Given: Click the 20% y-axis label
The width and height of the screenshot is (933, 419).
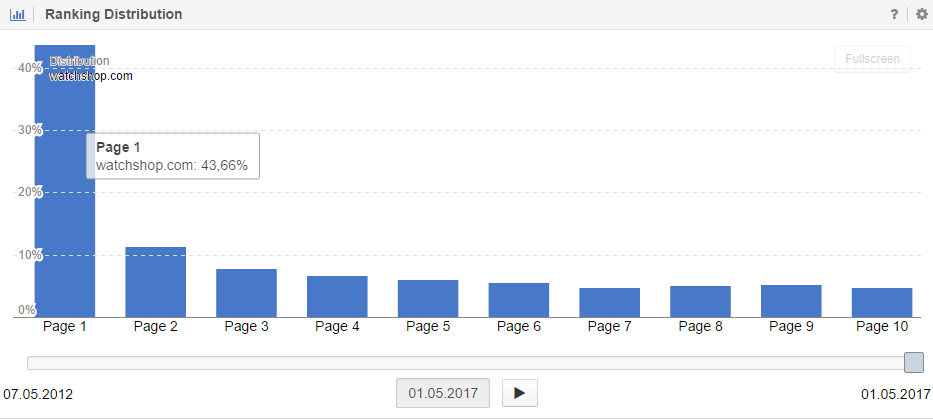Looking at the screenshot, I should 30,192.
